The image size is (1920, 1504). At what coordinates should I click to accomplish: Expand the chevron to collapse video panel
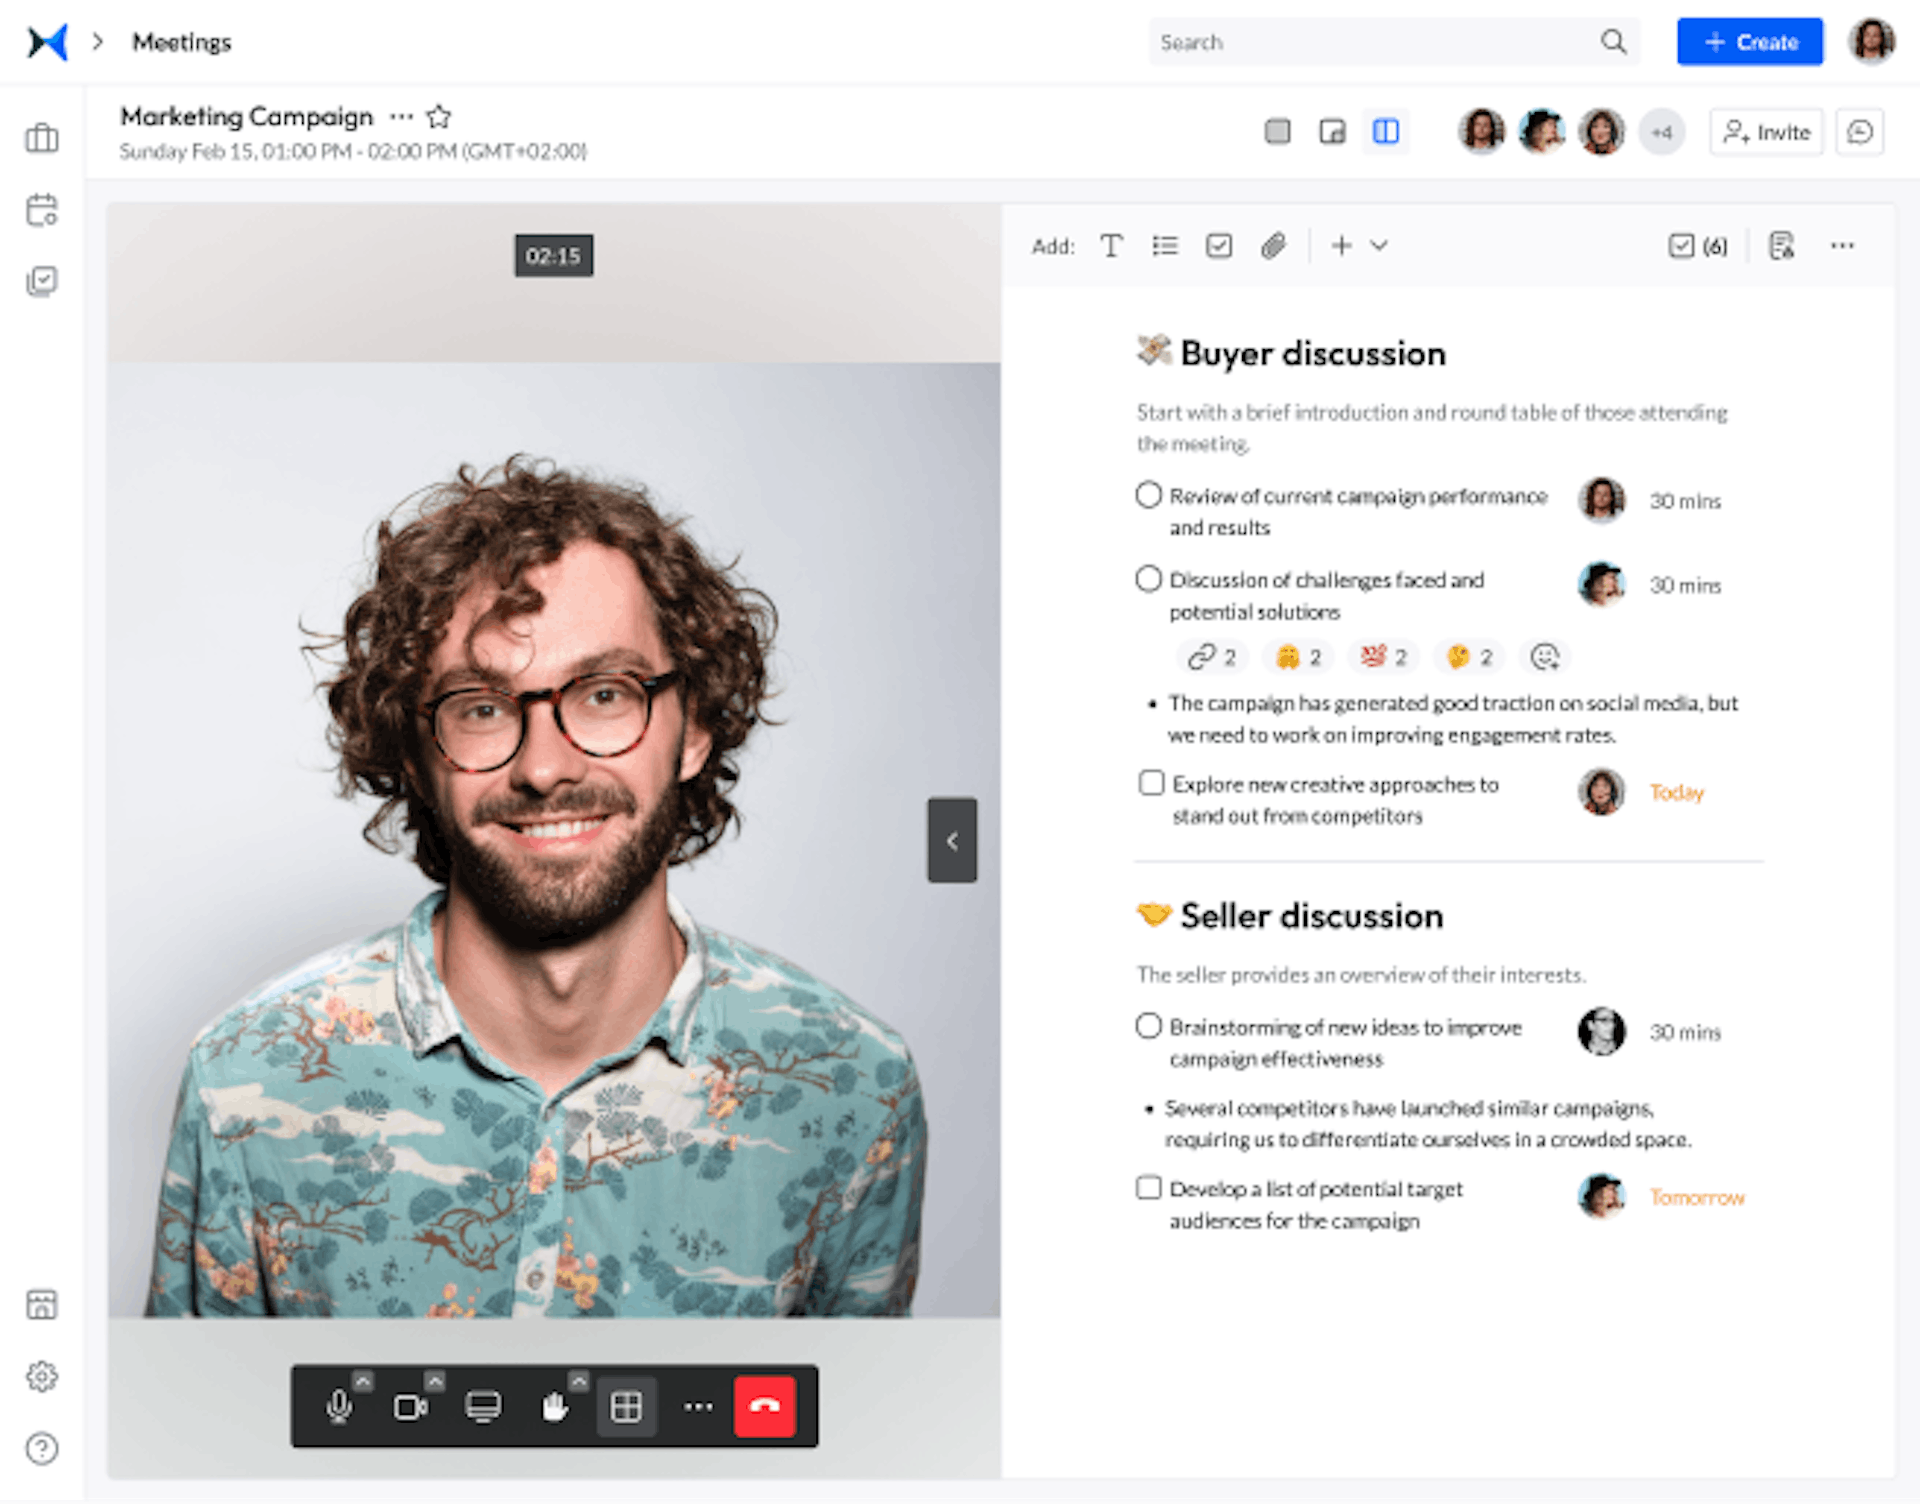[952, 840]
